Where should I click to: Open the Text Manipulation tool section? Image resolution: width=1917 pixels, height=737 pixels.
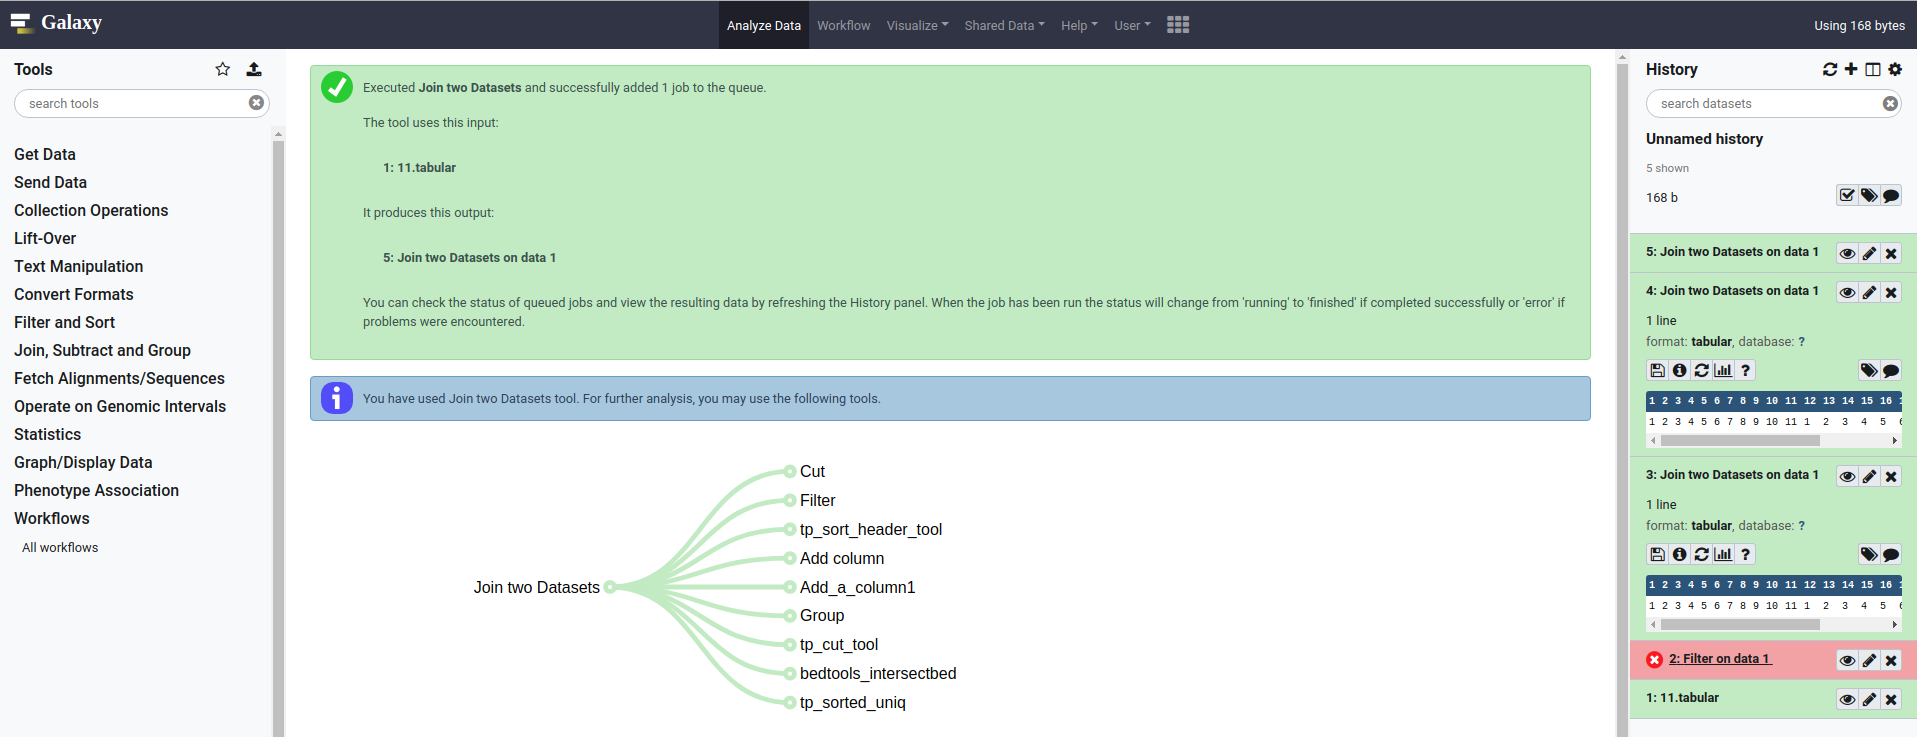[78, 266]
